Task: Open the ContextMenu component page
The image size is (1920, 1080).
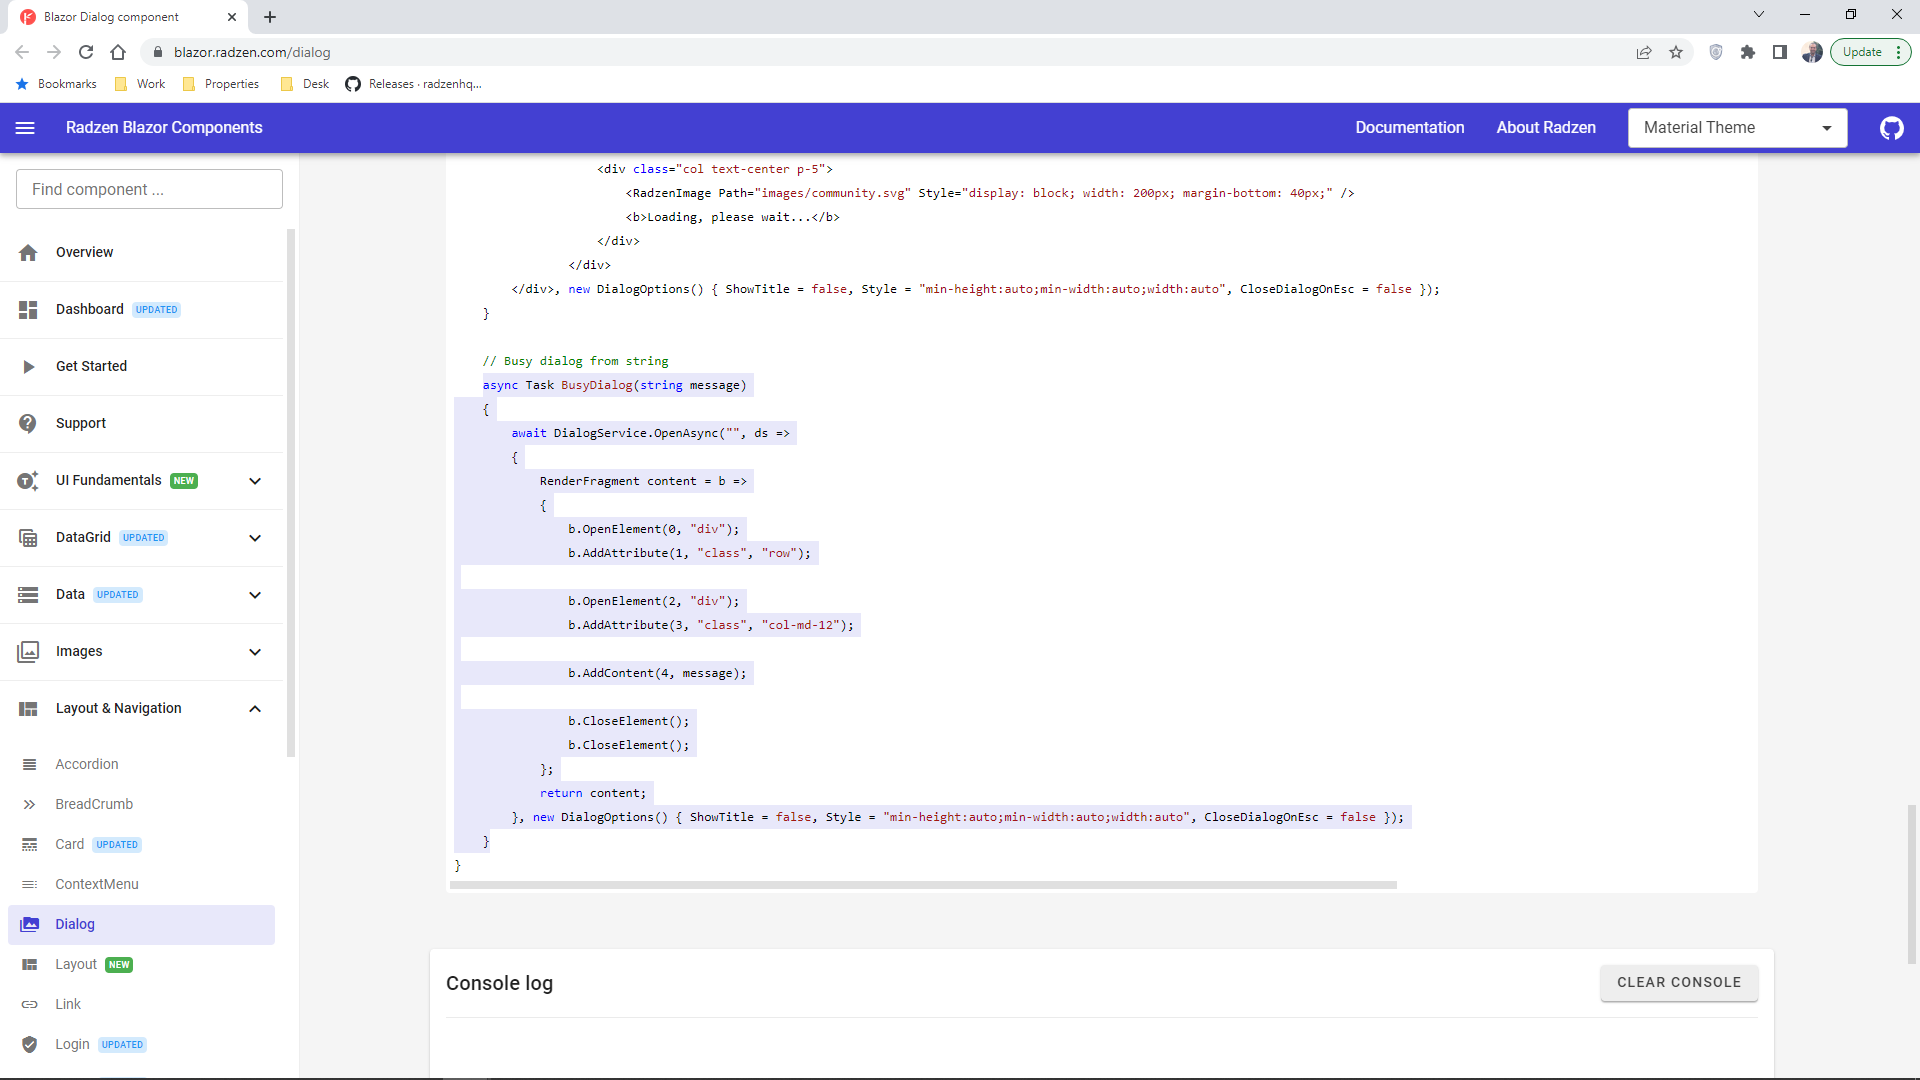Action: coord(97,885)
